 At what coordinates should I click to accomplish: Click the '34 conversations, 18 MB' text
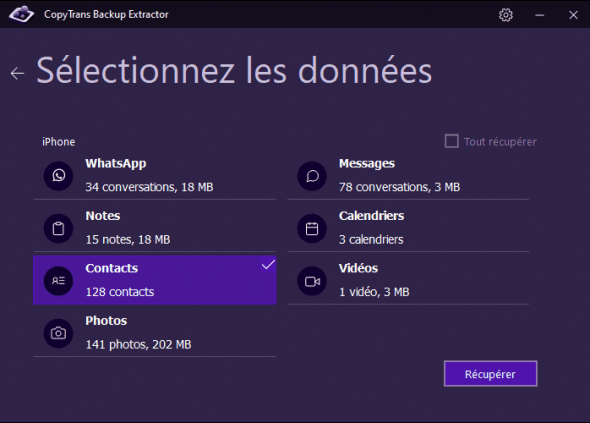149,187
